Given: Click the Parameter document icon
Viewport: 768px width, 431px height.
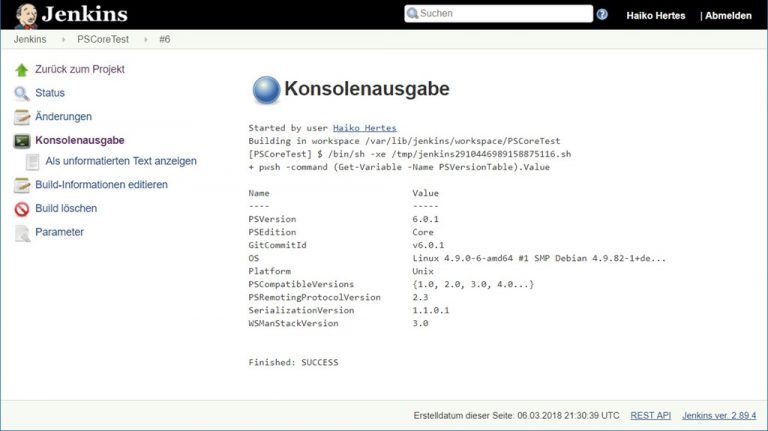Looking at the screenshot, I should [x=22, y=233].
